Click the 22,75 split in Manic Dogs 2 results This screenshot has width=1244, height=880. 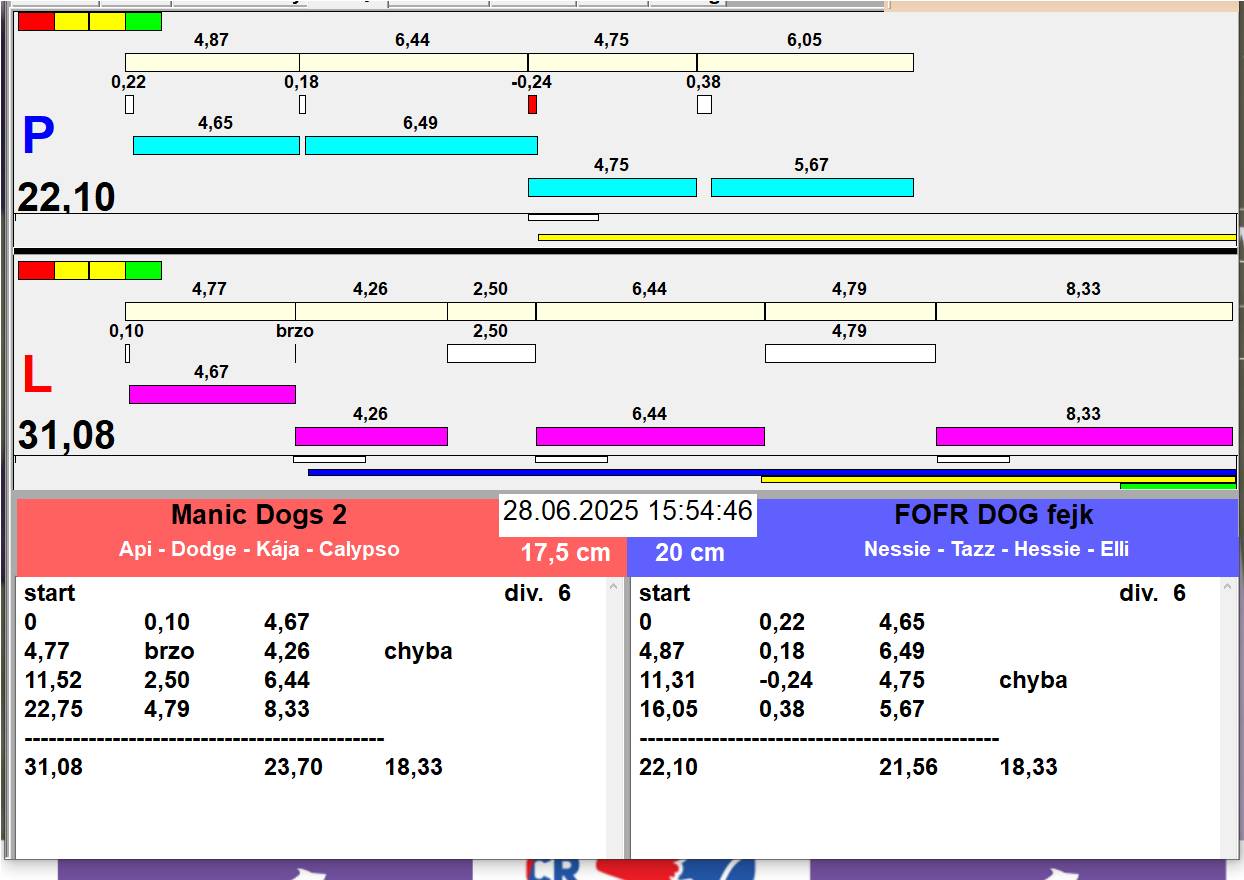pos(53,709)
